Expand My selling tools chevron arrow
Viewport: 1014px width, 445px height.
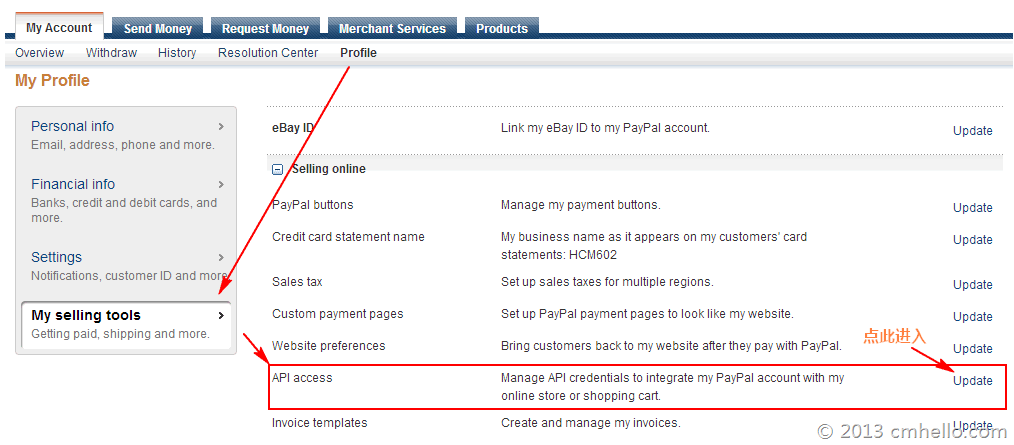pos(221,316)
